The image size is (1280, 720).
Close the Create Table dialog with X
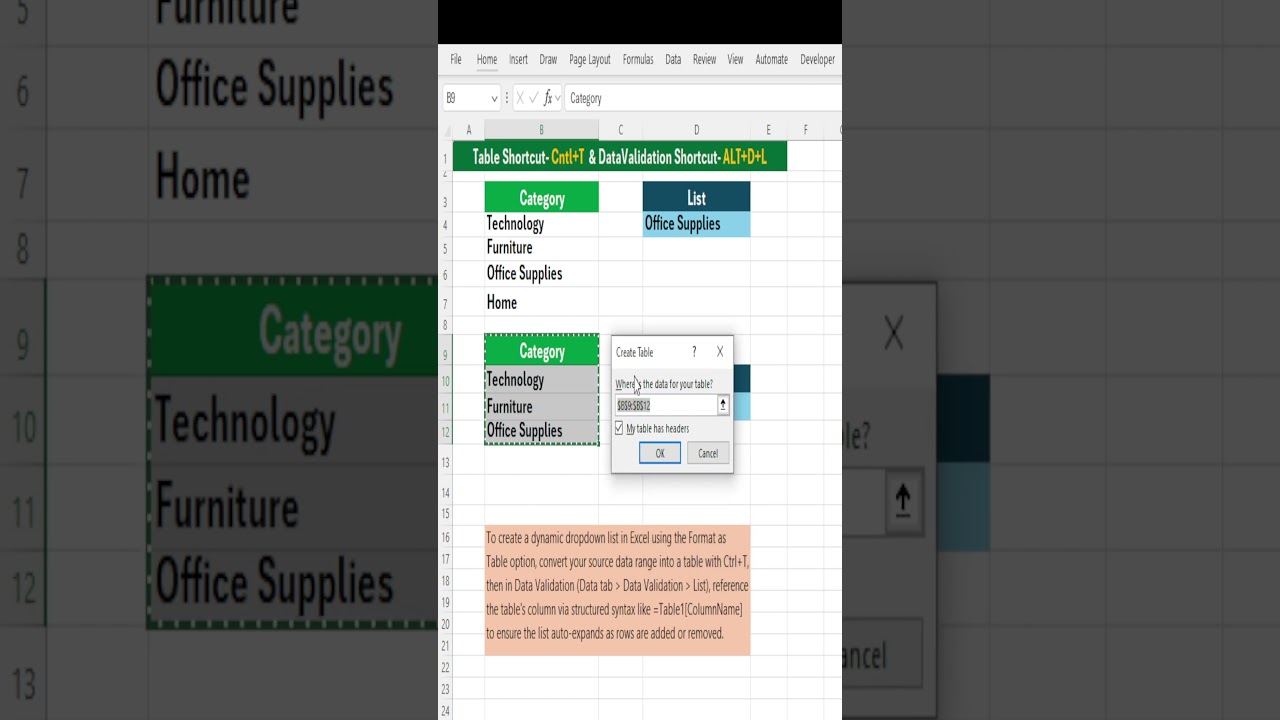pos(720,352)
